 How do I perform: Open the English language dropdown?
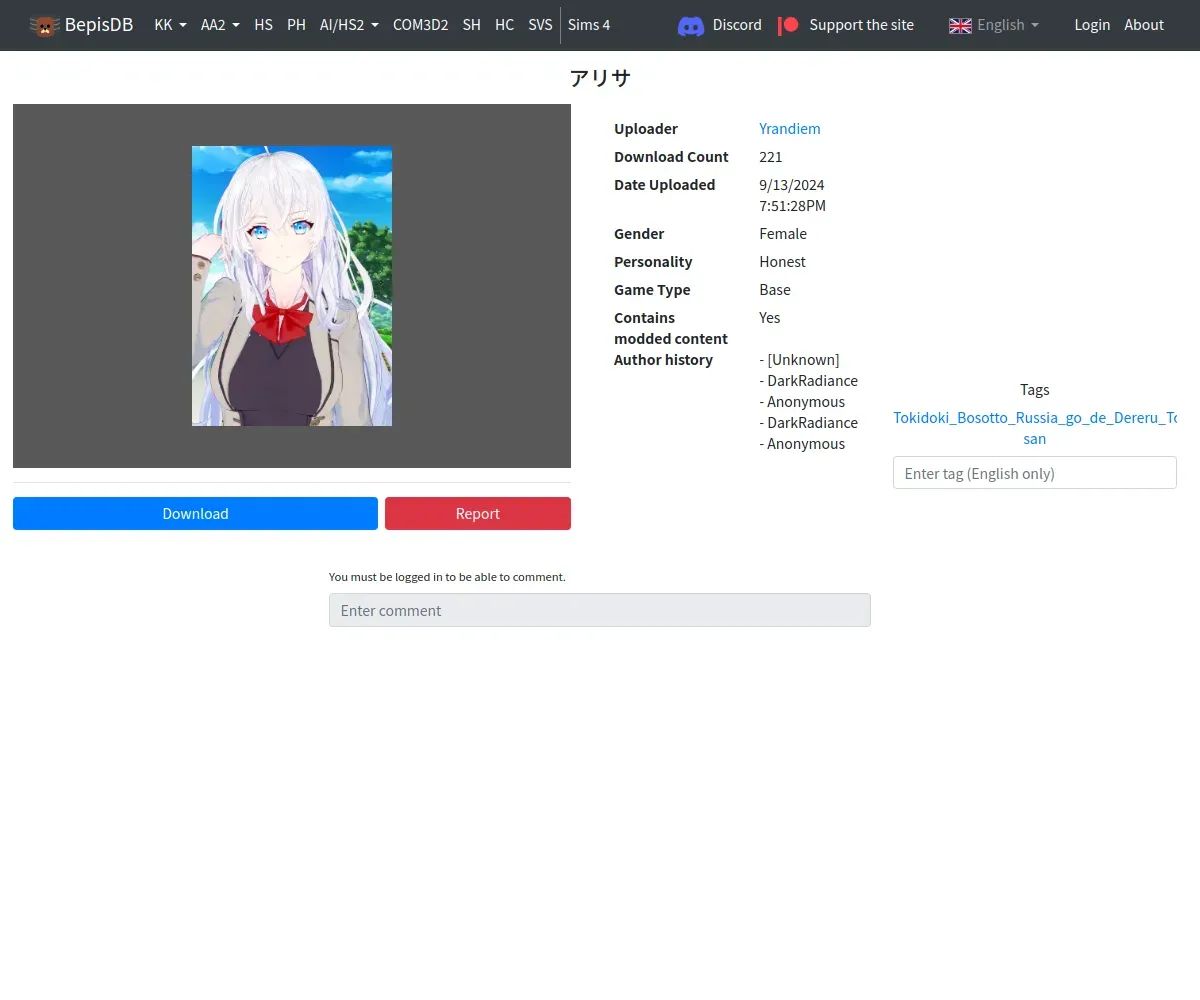click(x=1007, y=25)
